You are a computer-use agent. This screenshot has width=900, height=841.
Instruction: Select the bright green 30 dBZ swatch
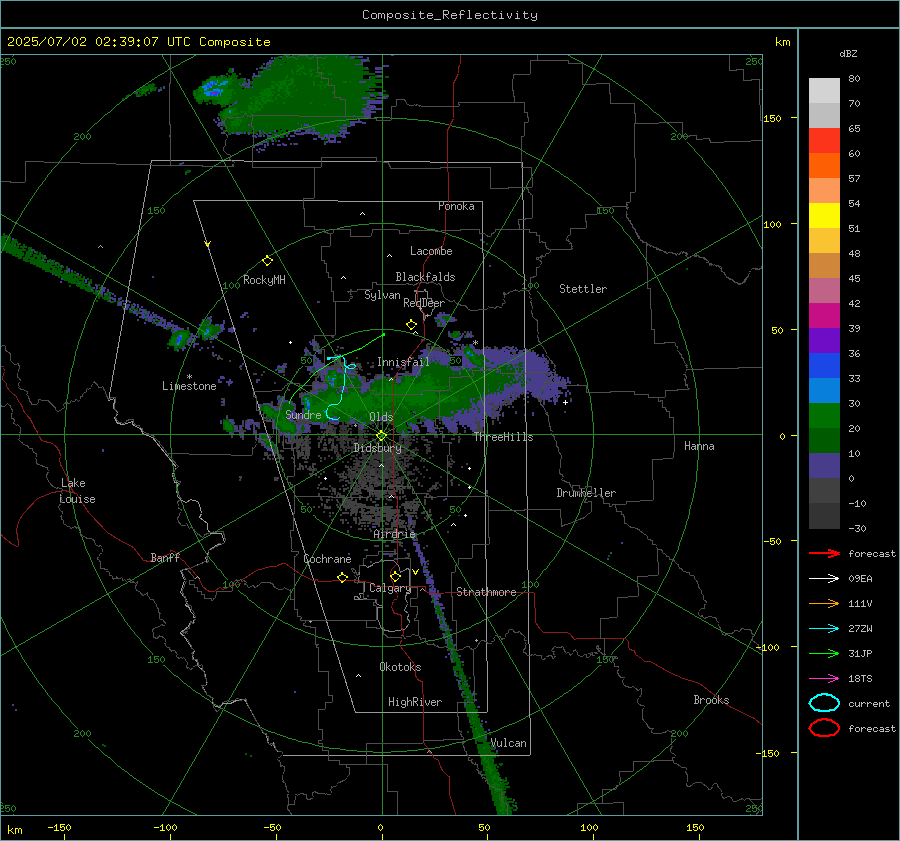[x=824, y=416]
